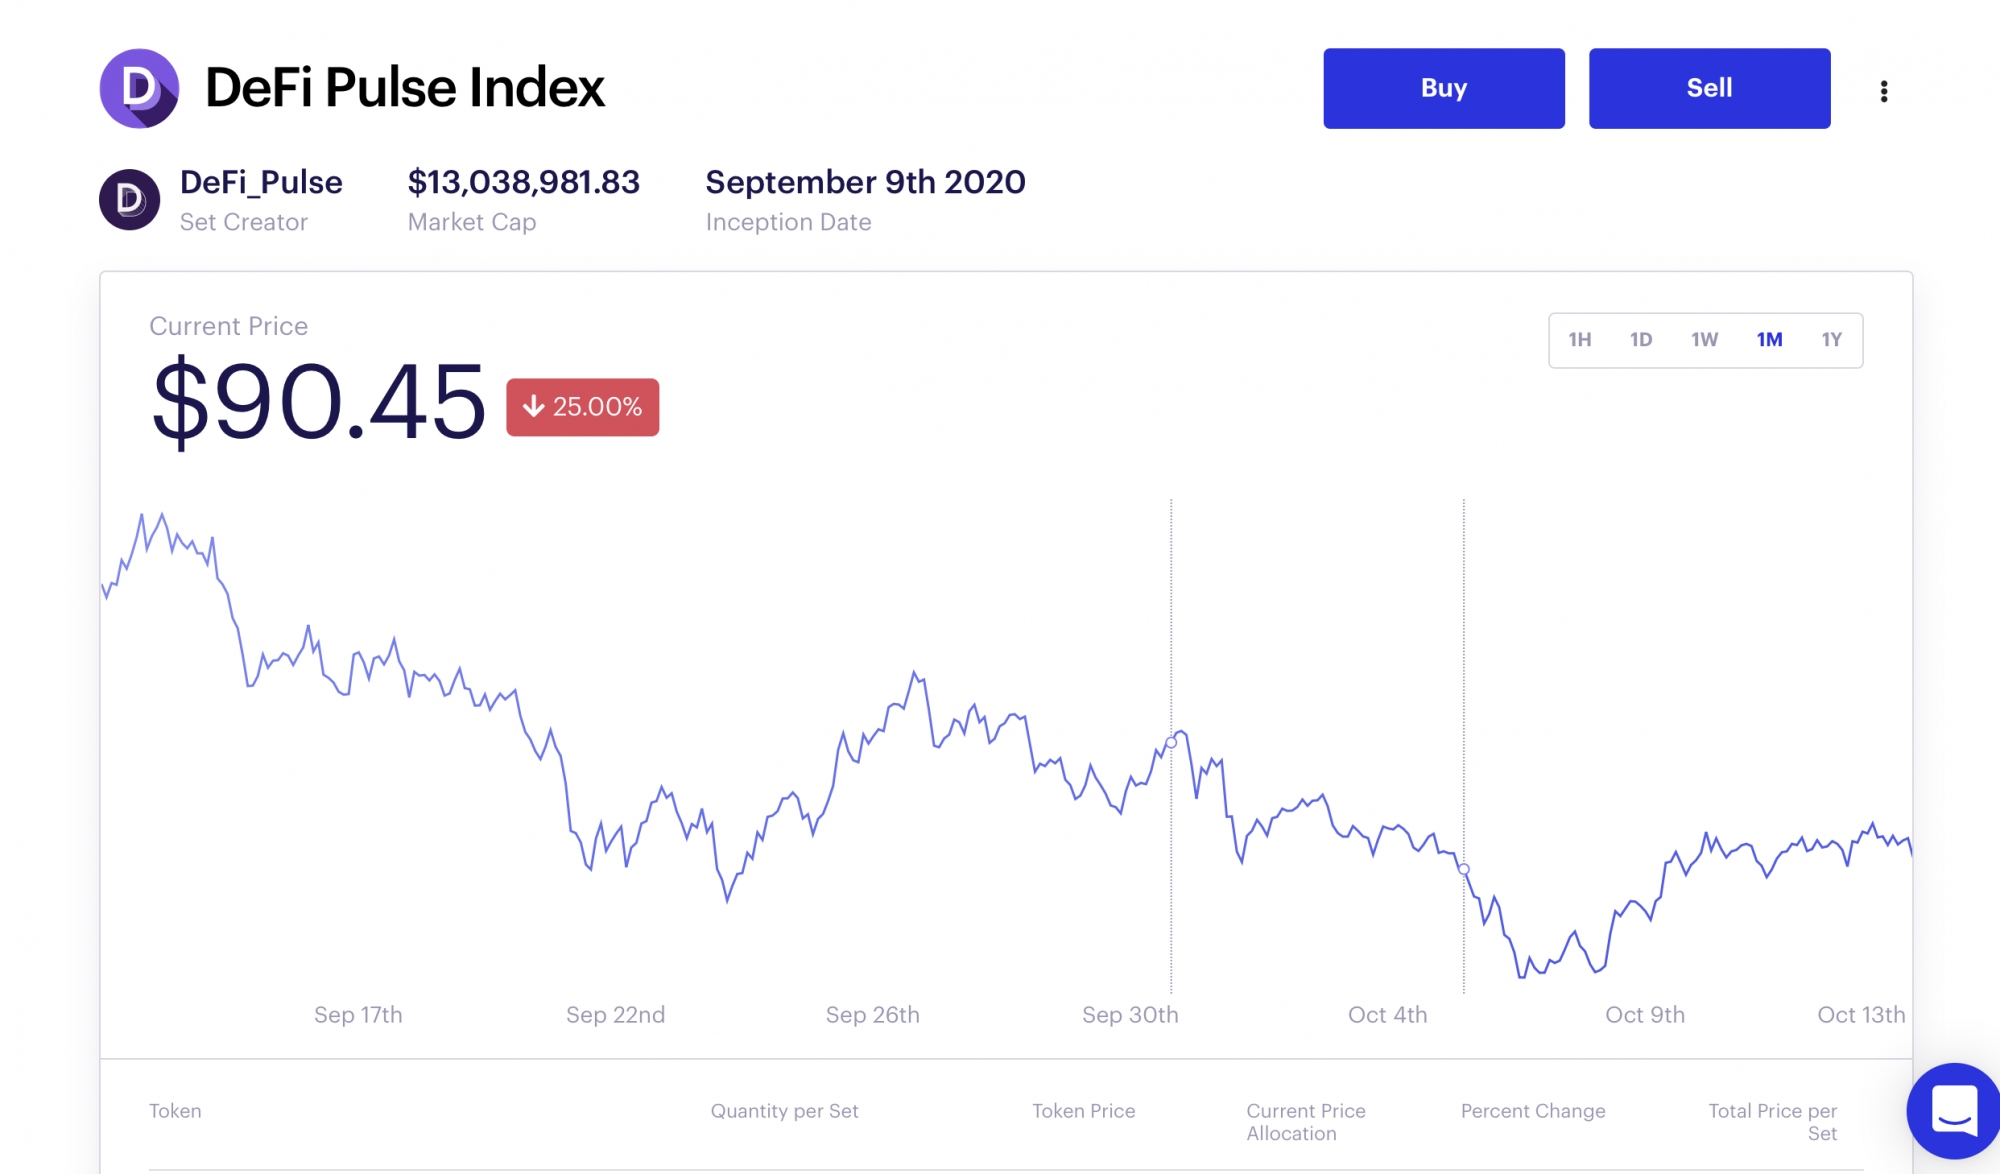The image size is (2000, 1174).
Task: Switch the chart to 1Y range
Action: [1832, 340]
